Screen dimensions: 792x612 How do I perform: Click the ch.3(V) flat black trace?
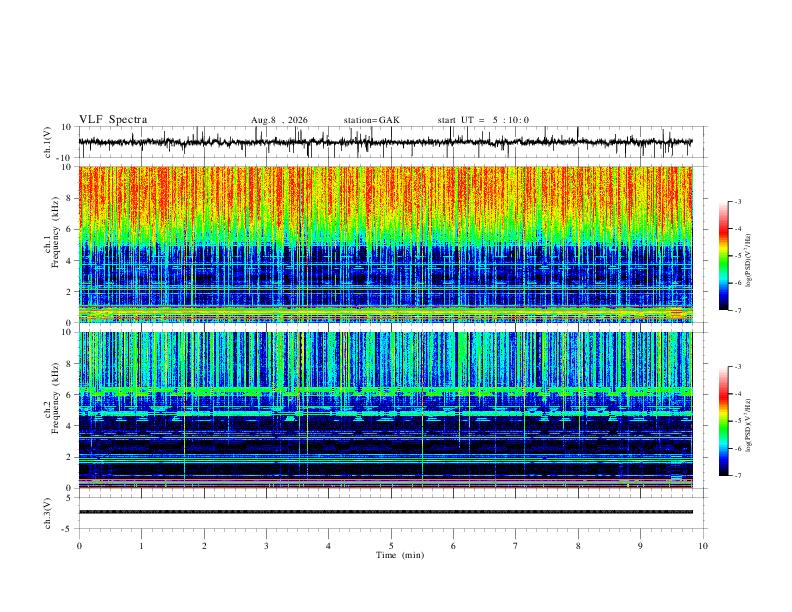coord(386,512)
